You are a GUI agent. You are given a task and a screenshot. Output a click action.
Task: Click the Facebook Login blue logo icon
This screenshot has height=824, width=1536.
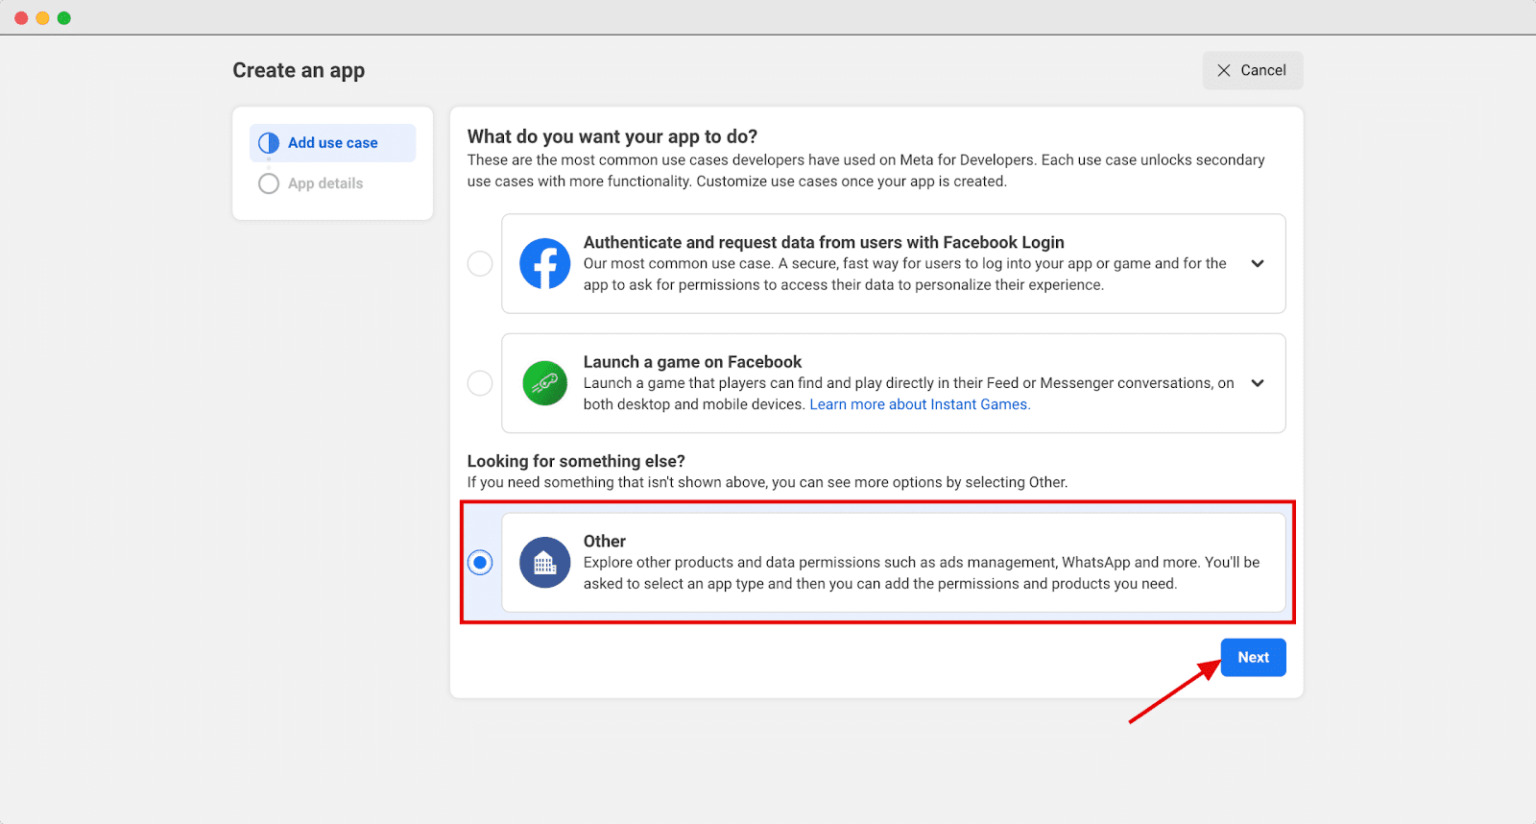pyautogui.click(x=545, y=263)
